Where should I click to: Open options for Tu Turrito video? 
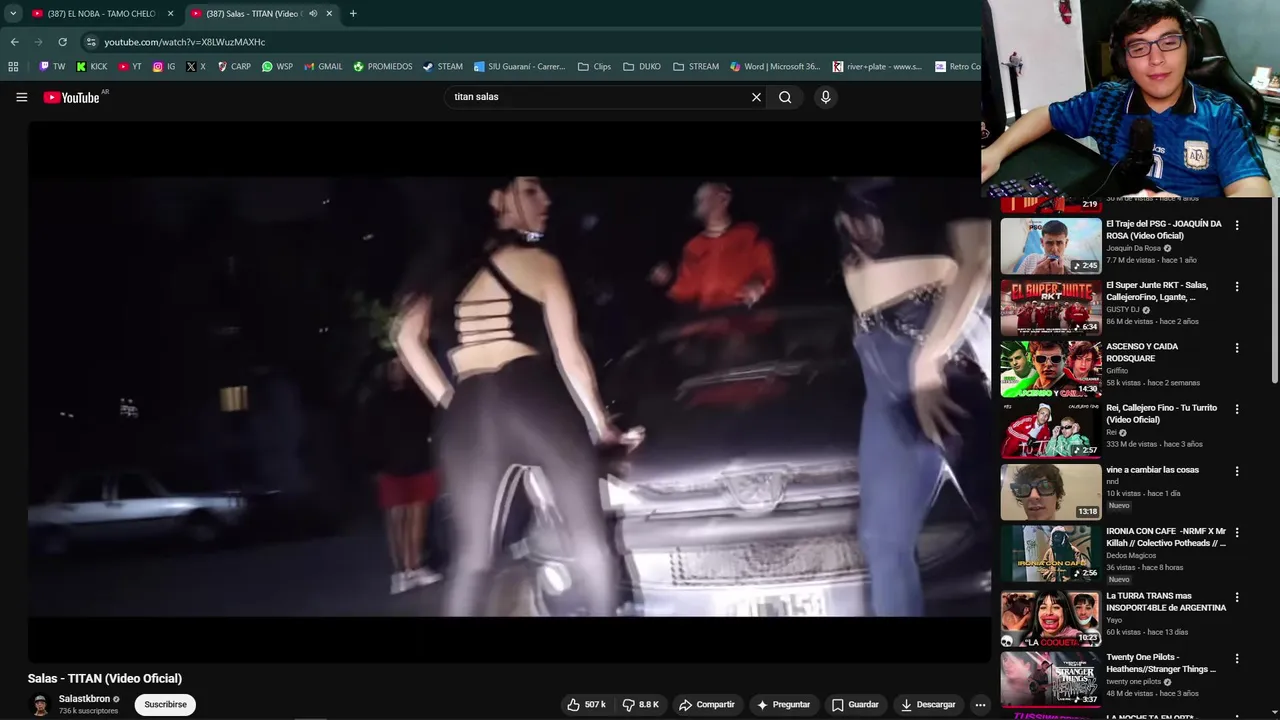pos(1237,409)
